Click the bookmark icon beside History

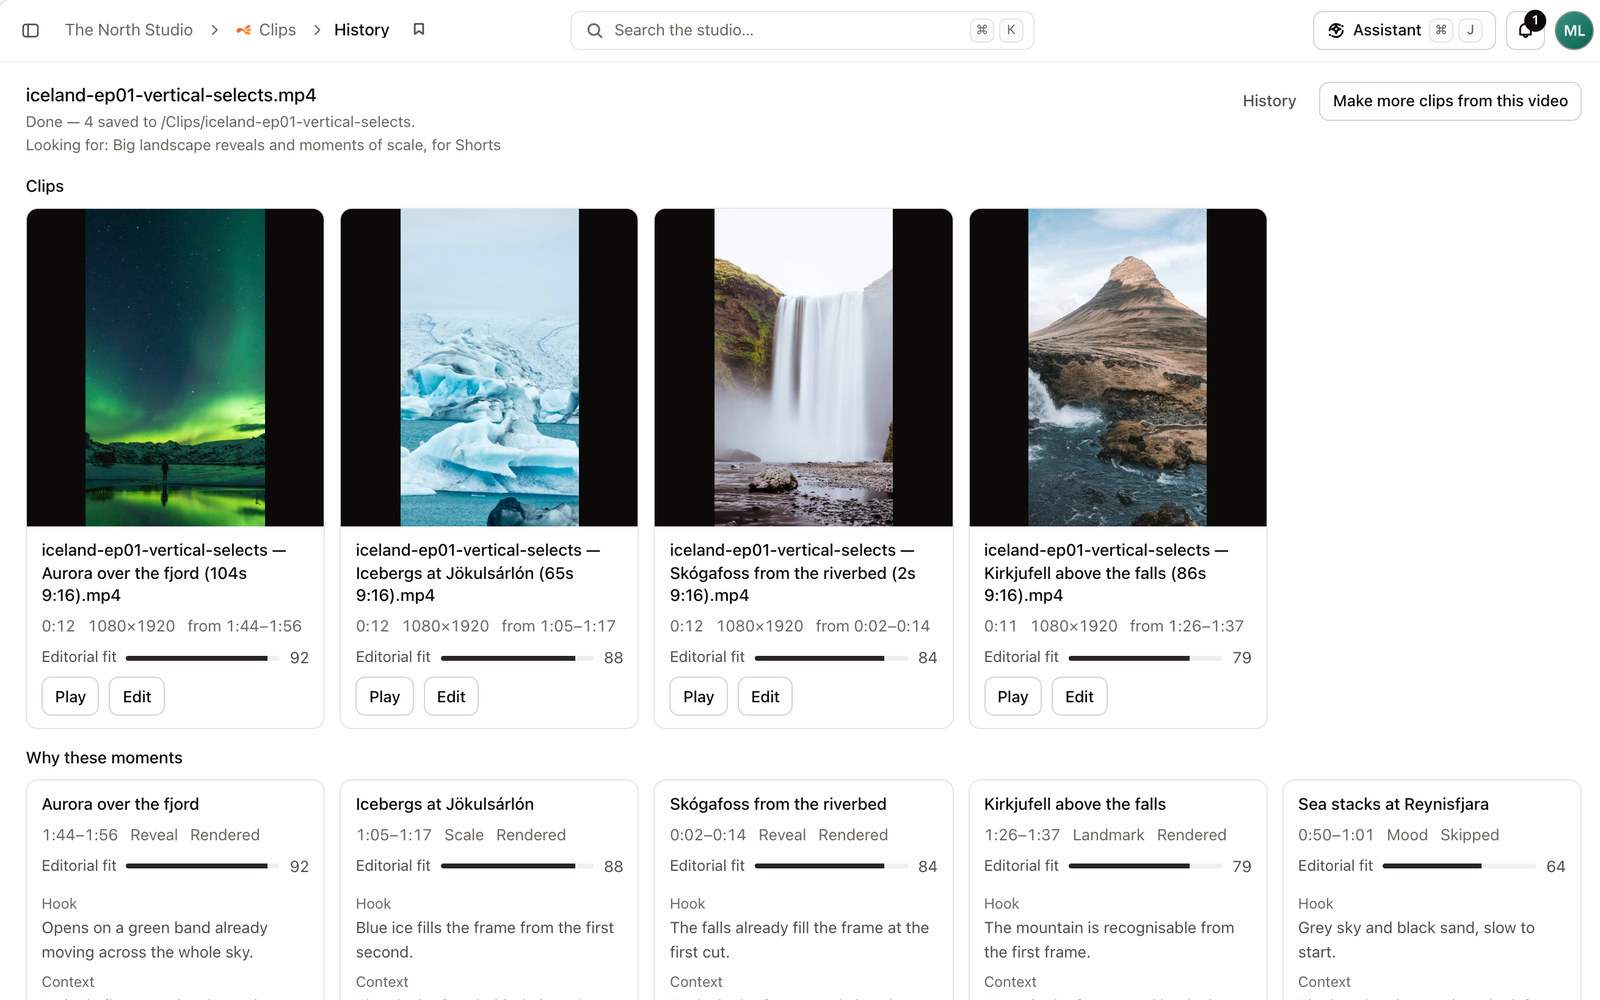(x=419, y=30)
